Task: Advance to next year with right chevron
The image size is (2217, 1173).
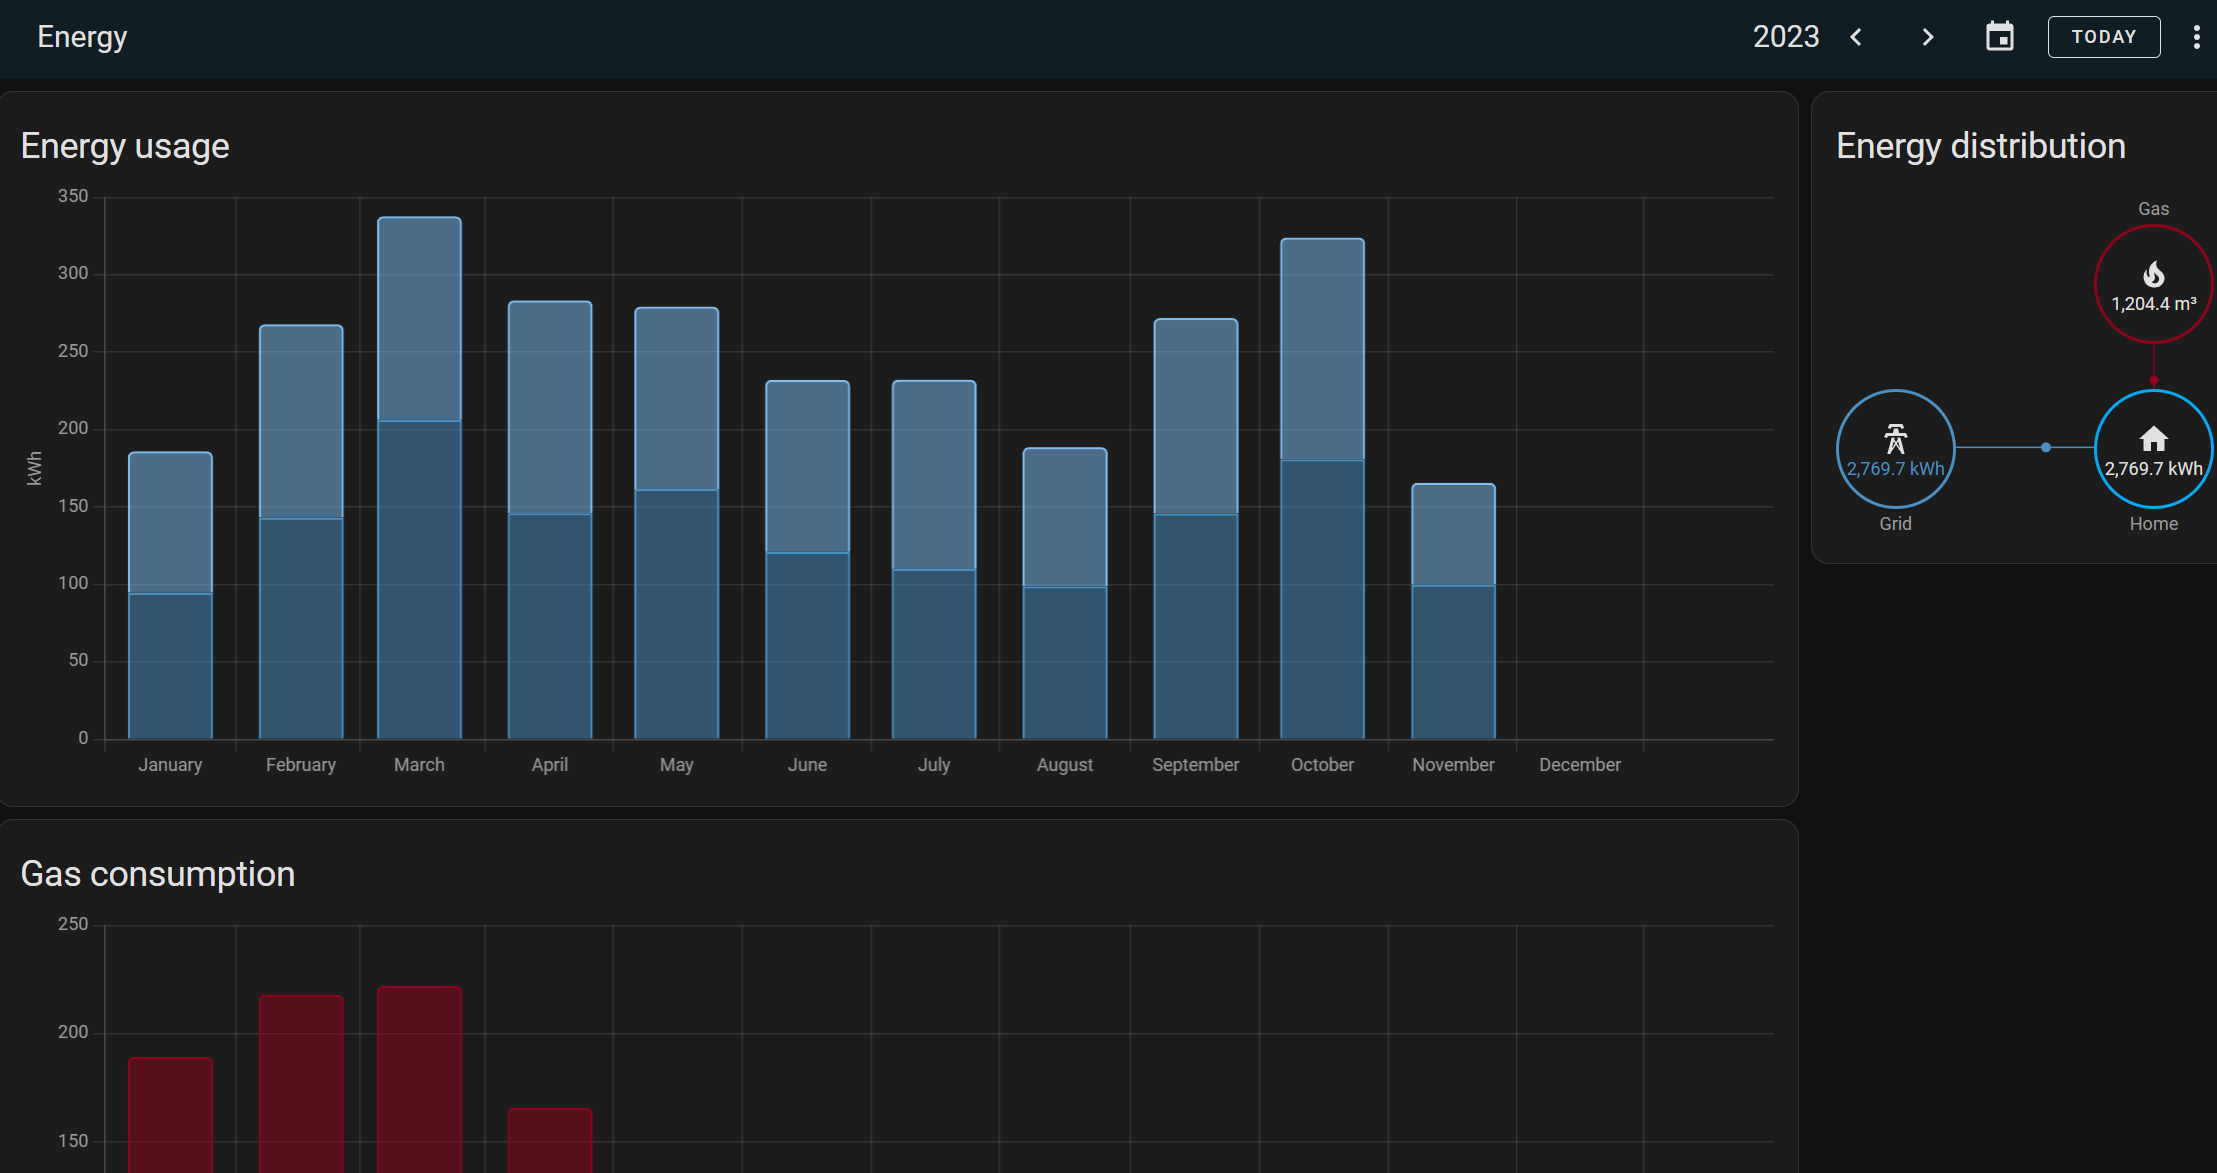Action: click(x=1928, y=37)
